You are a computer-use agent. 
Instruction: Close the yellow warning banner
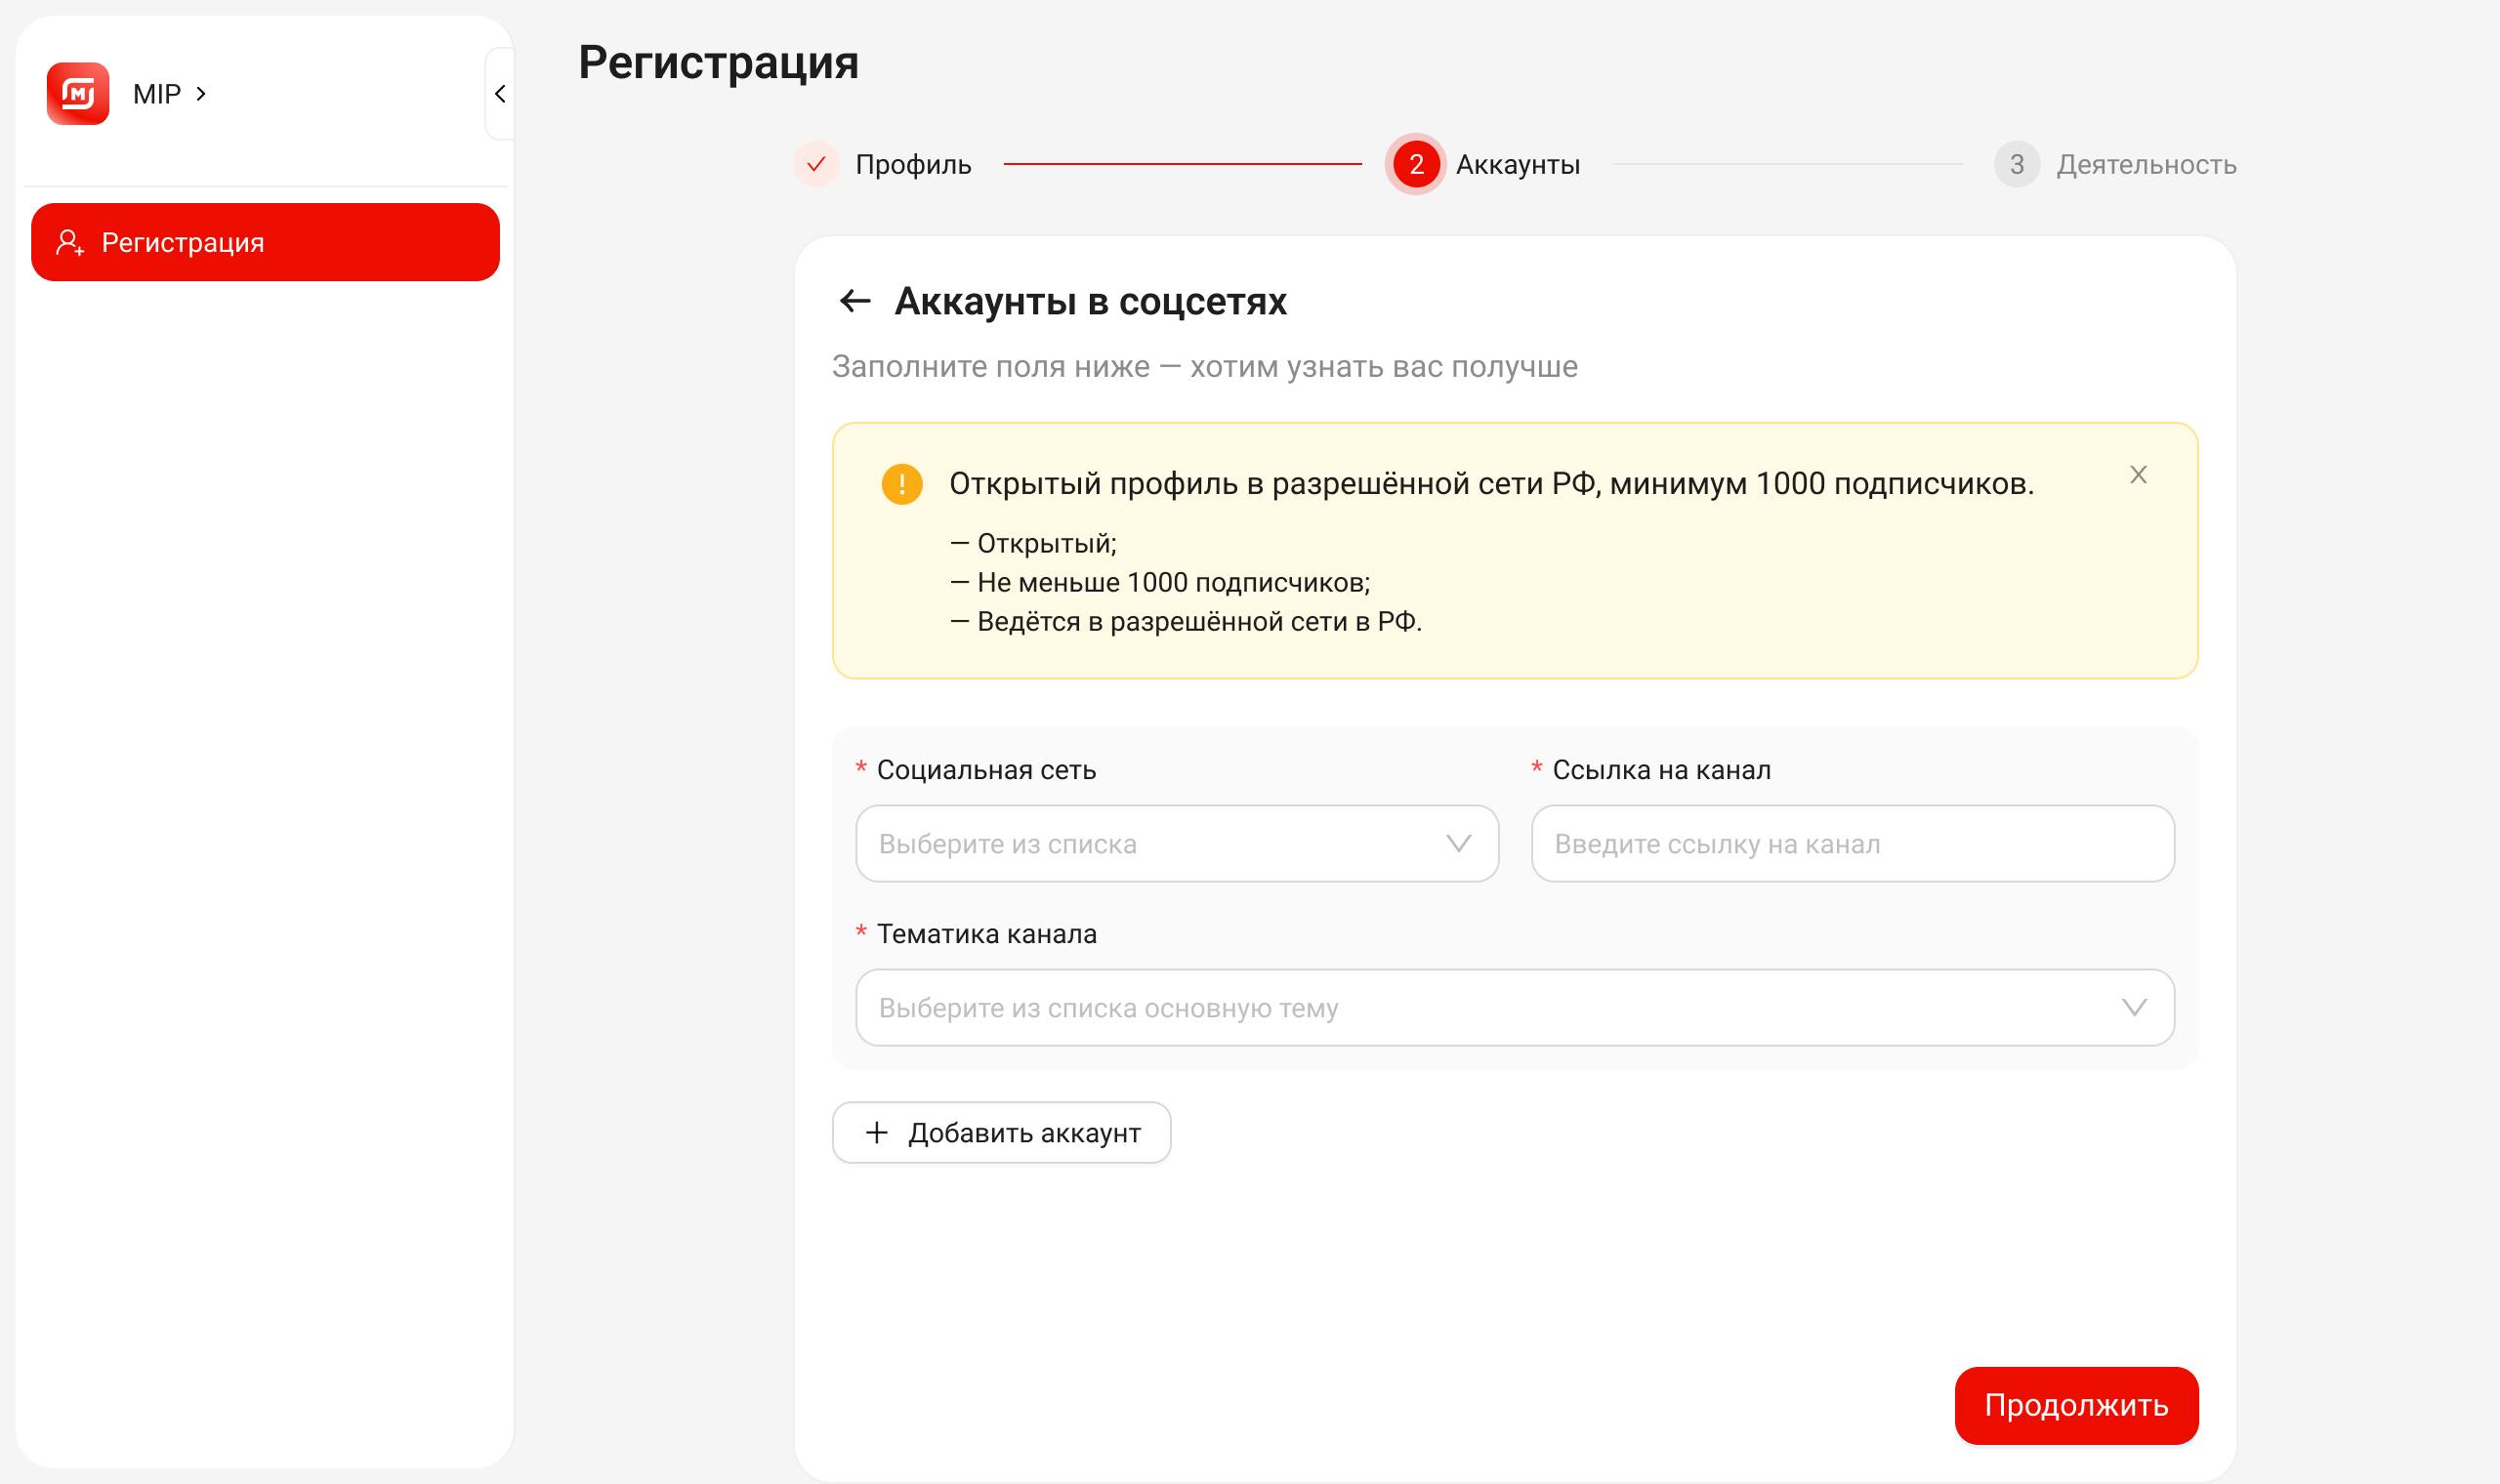2138,475
